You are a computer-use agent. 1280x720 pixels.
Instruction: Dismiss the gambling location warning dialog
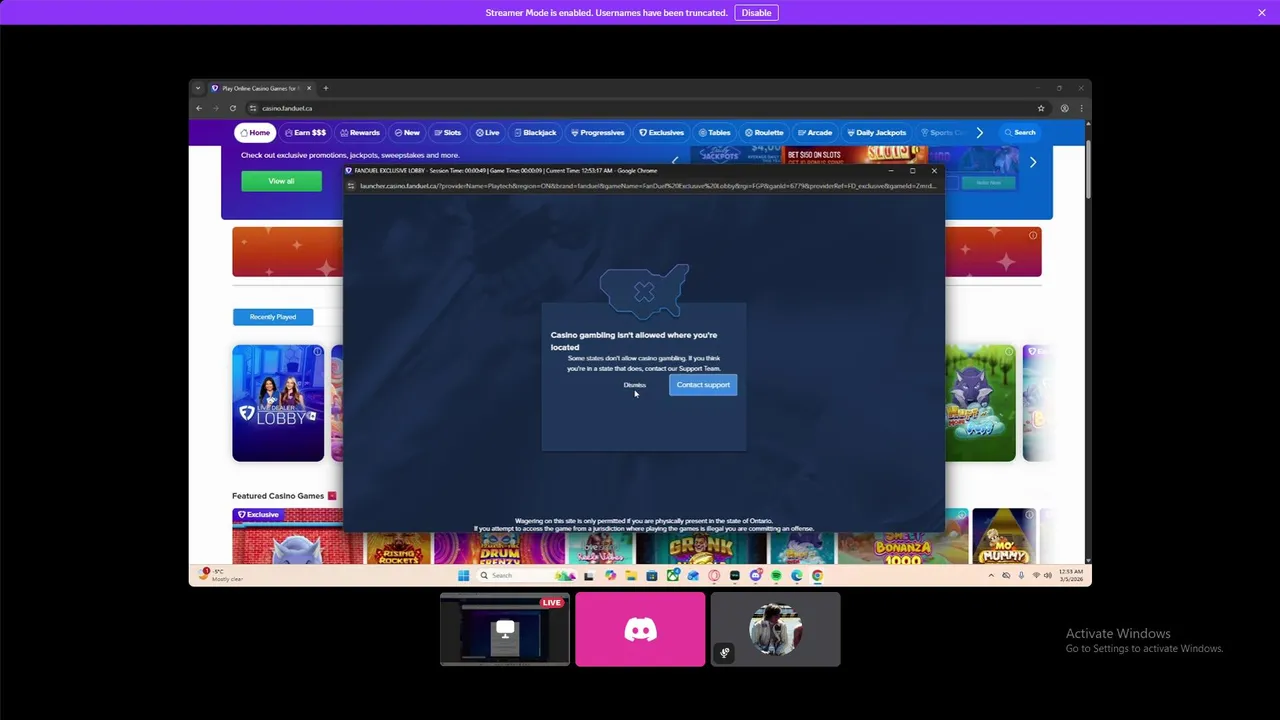coord(634,385)
